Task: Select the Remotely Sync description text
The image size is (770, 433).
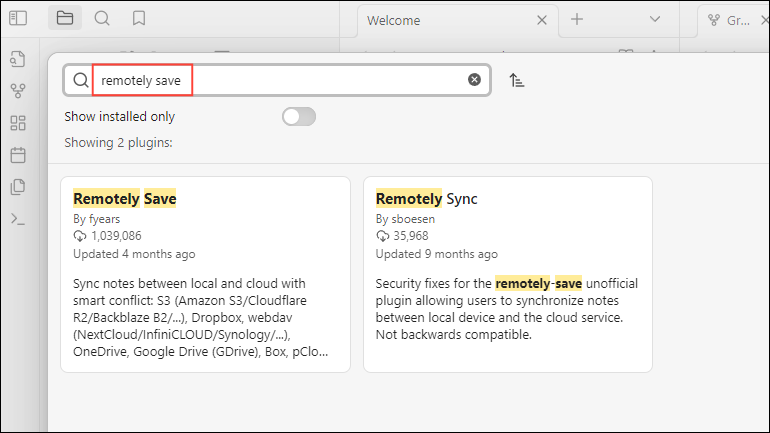Action: click(x=507, y=309)
